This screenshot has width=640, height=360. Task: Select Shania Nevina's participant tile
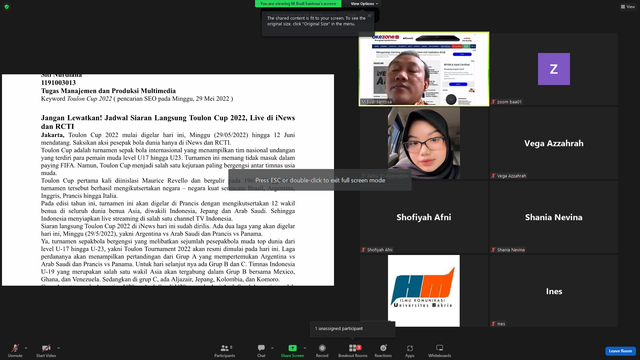point(554,217)
